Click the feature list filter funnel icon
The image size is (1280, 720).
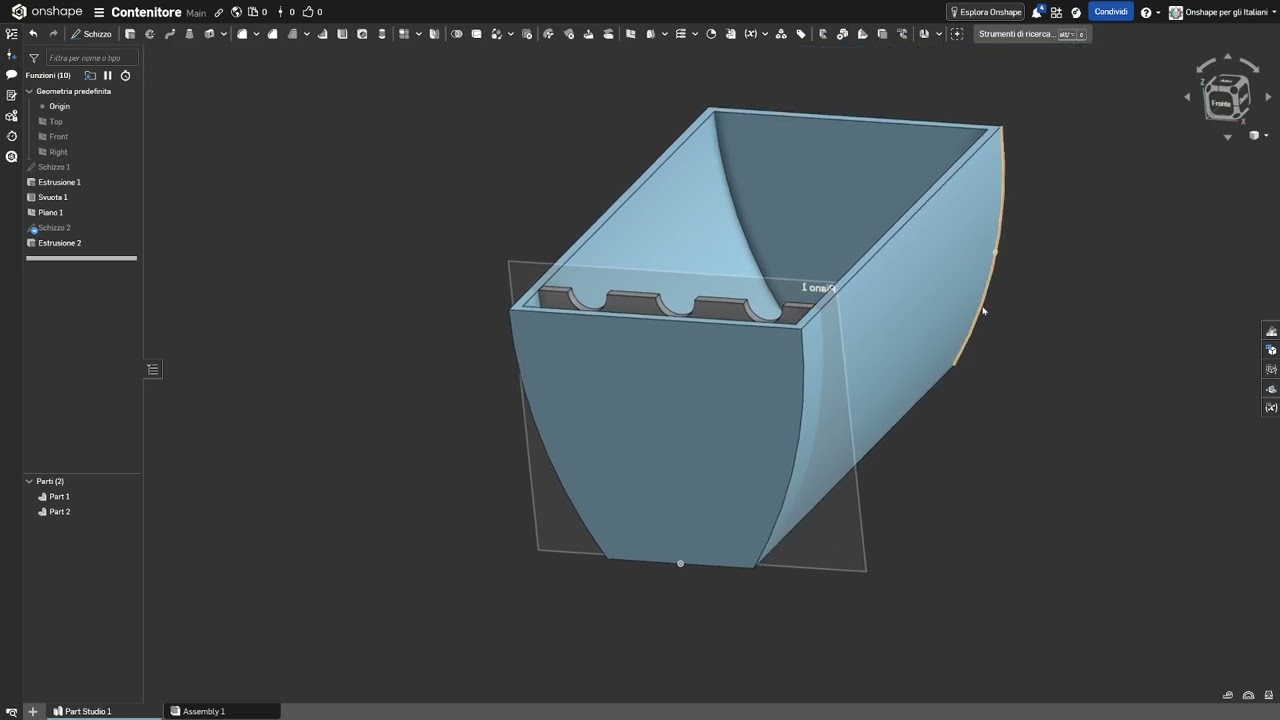tap(34, 58)
